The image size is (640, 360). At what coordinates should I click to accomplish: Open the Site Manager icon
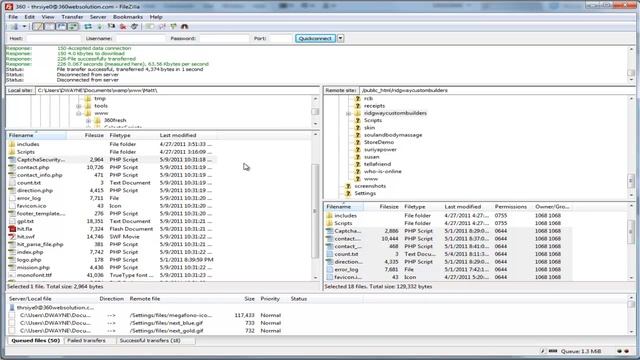(x=14, y=27)
